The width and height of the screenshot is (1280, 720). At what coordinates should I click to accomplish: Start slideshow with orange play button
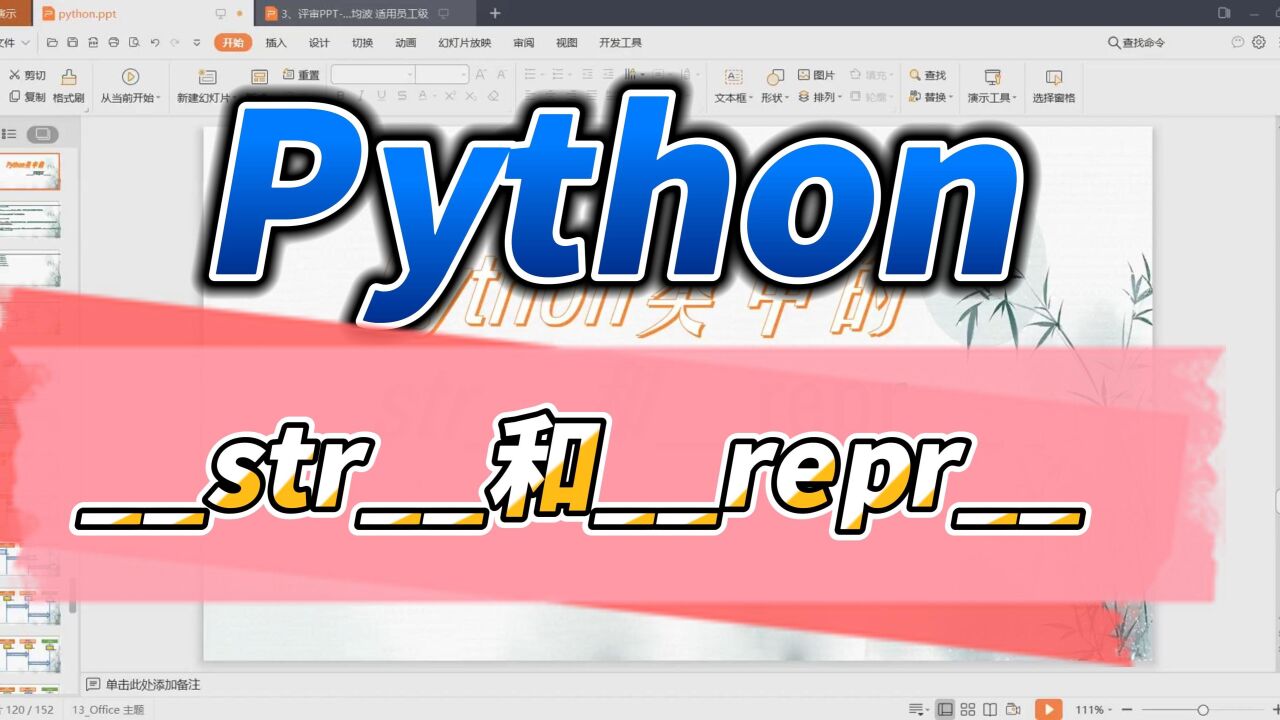pyautogui.click(x=1048, y=709)
